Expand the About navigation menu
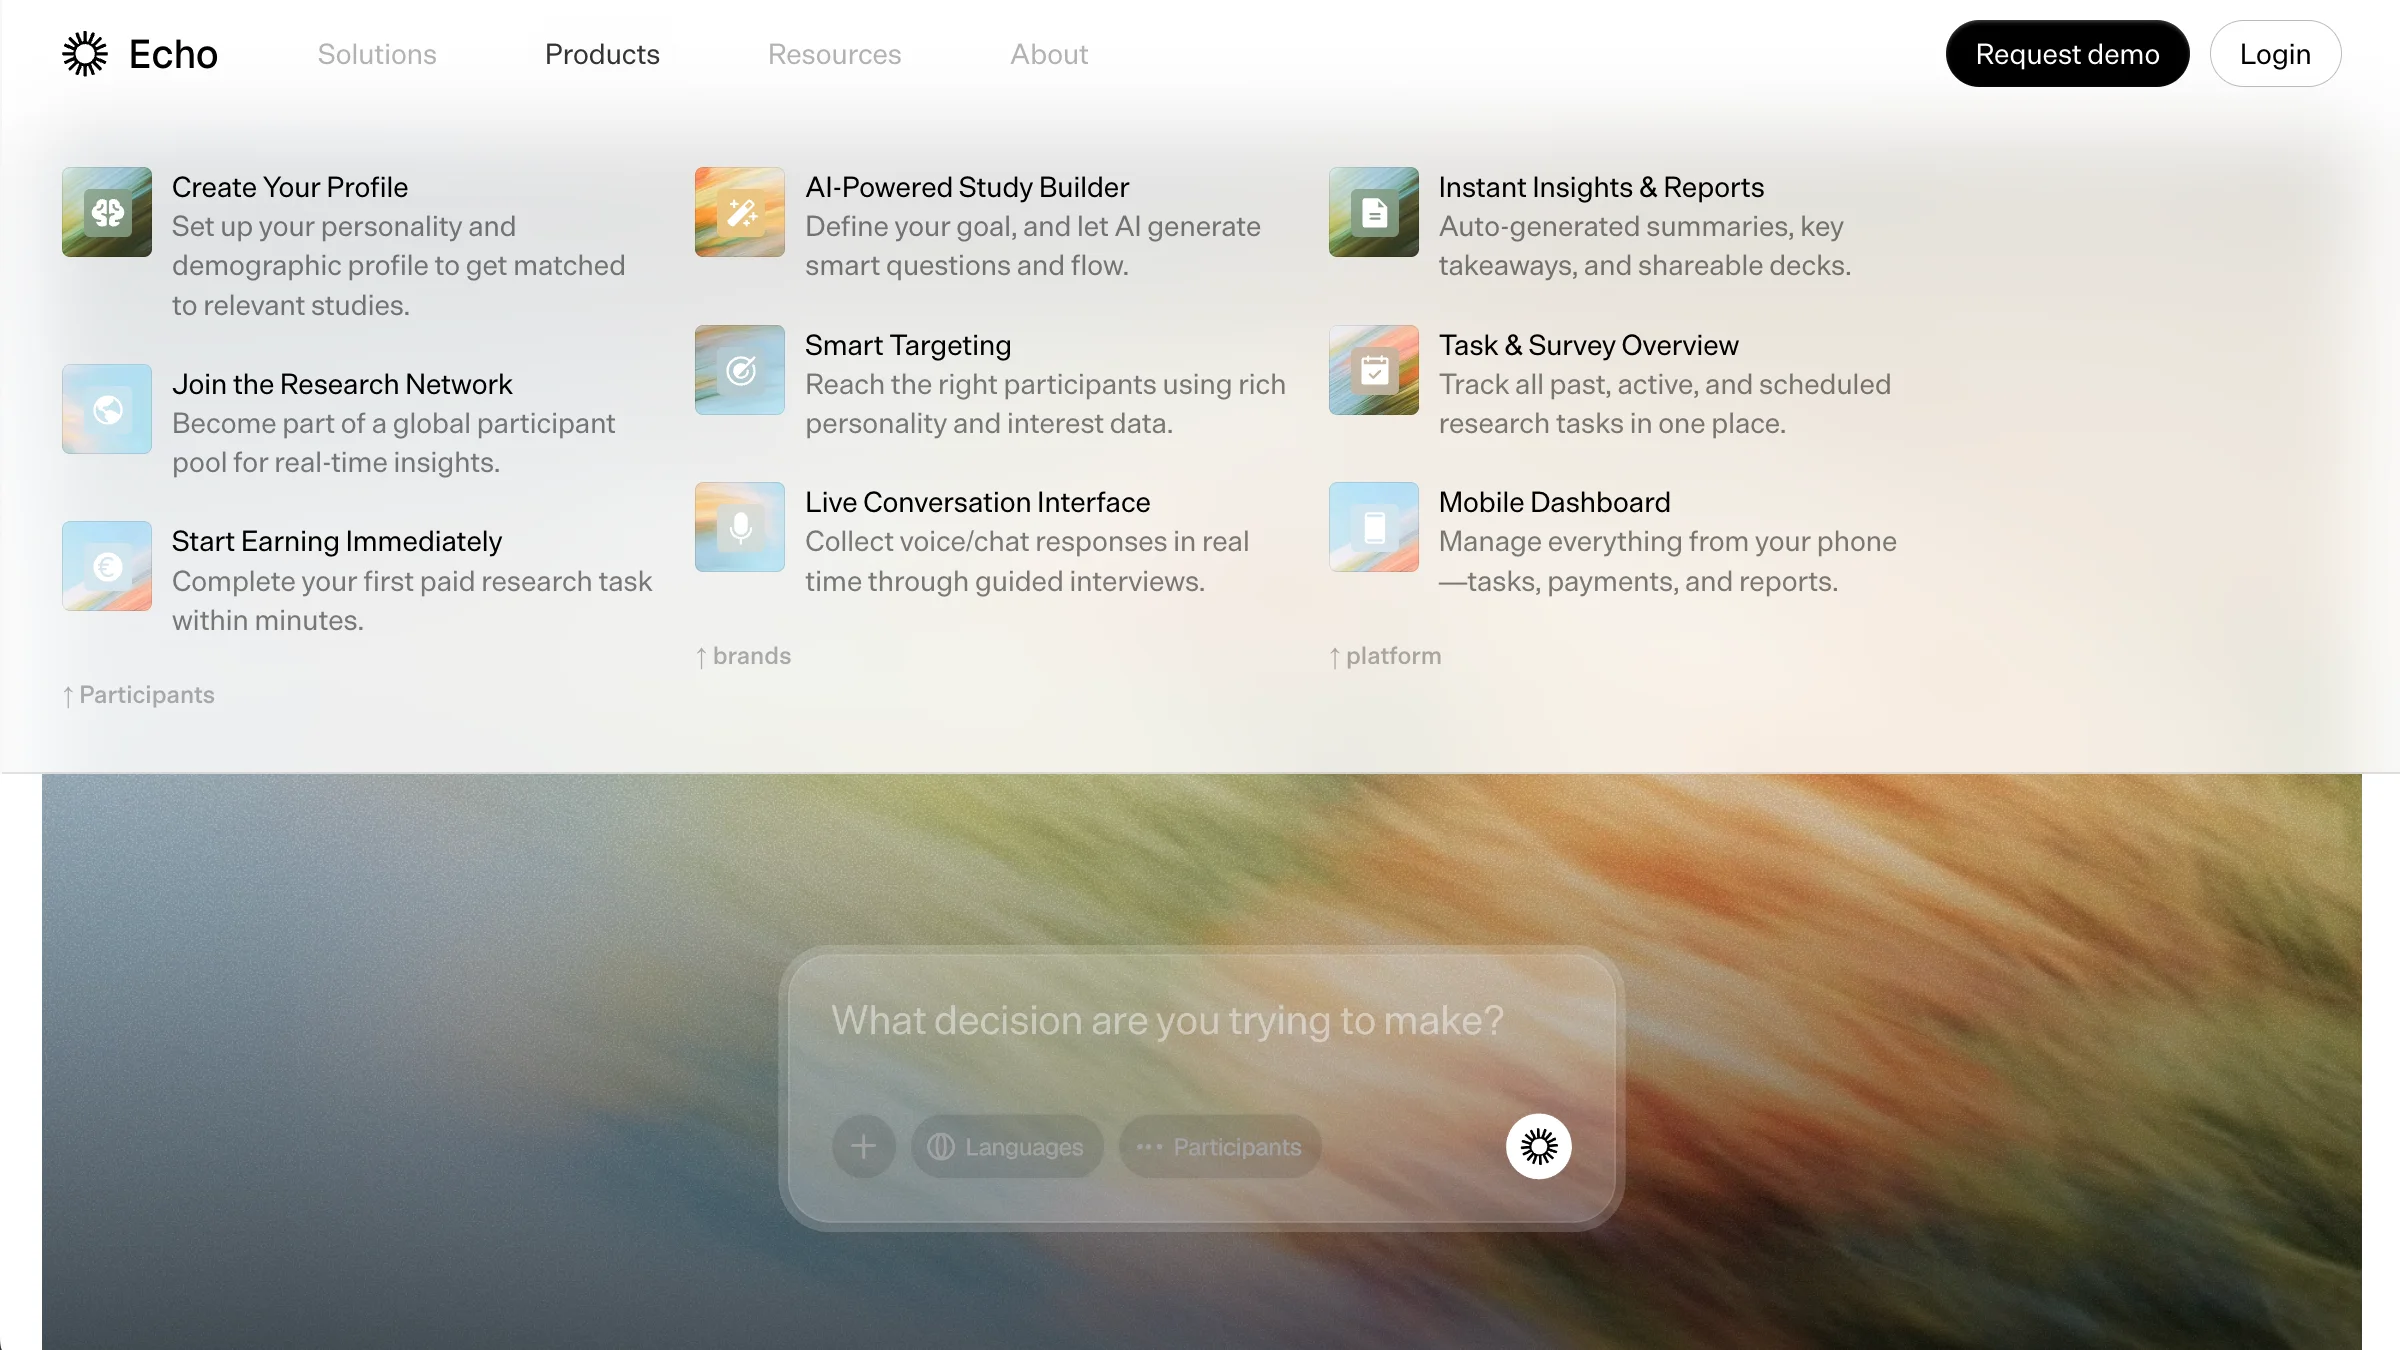The height and width of the screenshot is (1350, 2400). click(x=1048, y=54)
